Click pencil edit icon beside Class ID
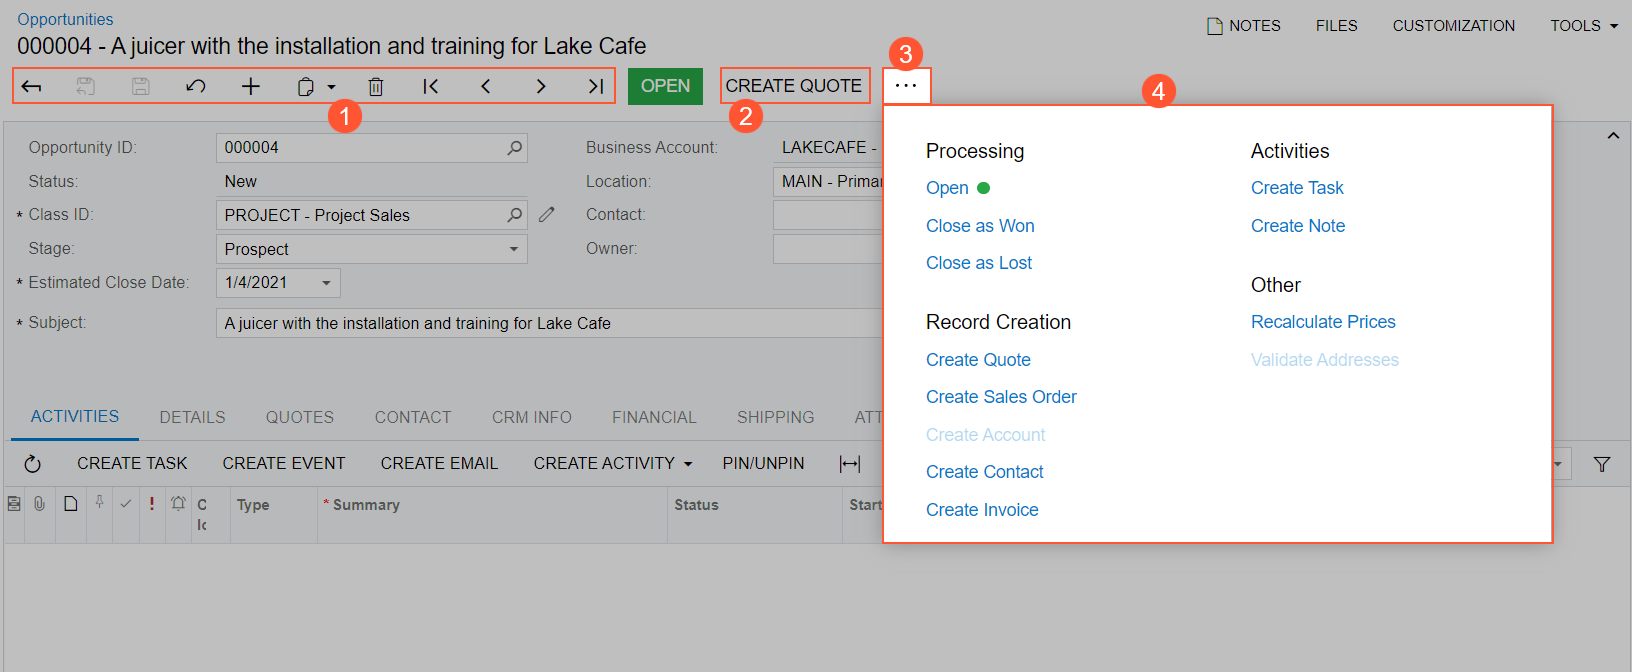Image resolution: width=1632 pixels, height=672 pixels. [x=547, y=215]
